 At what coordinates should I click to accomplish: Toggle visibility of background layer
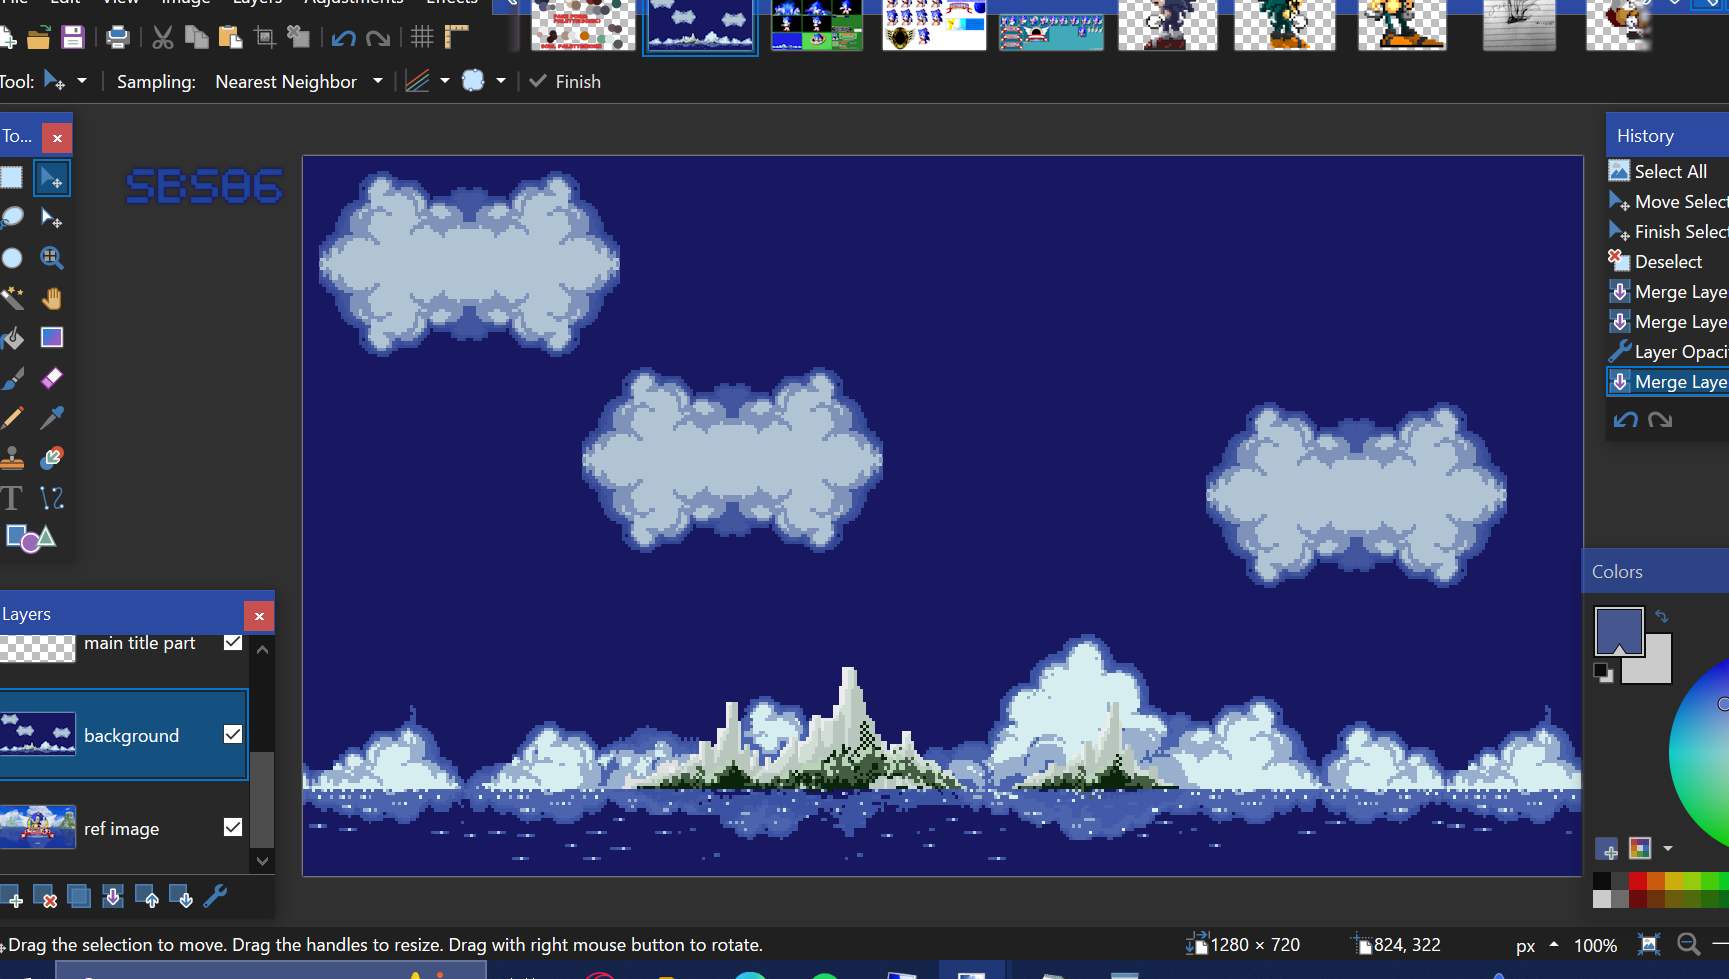[233, 734]
